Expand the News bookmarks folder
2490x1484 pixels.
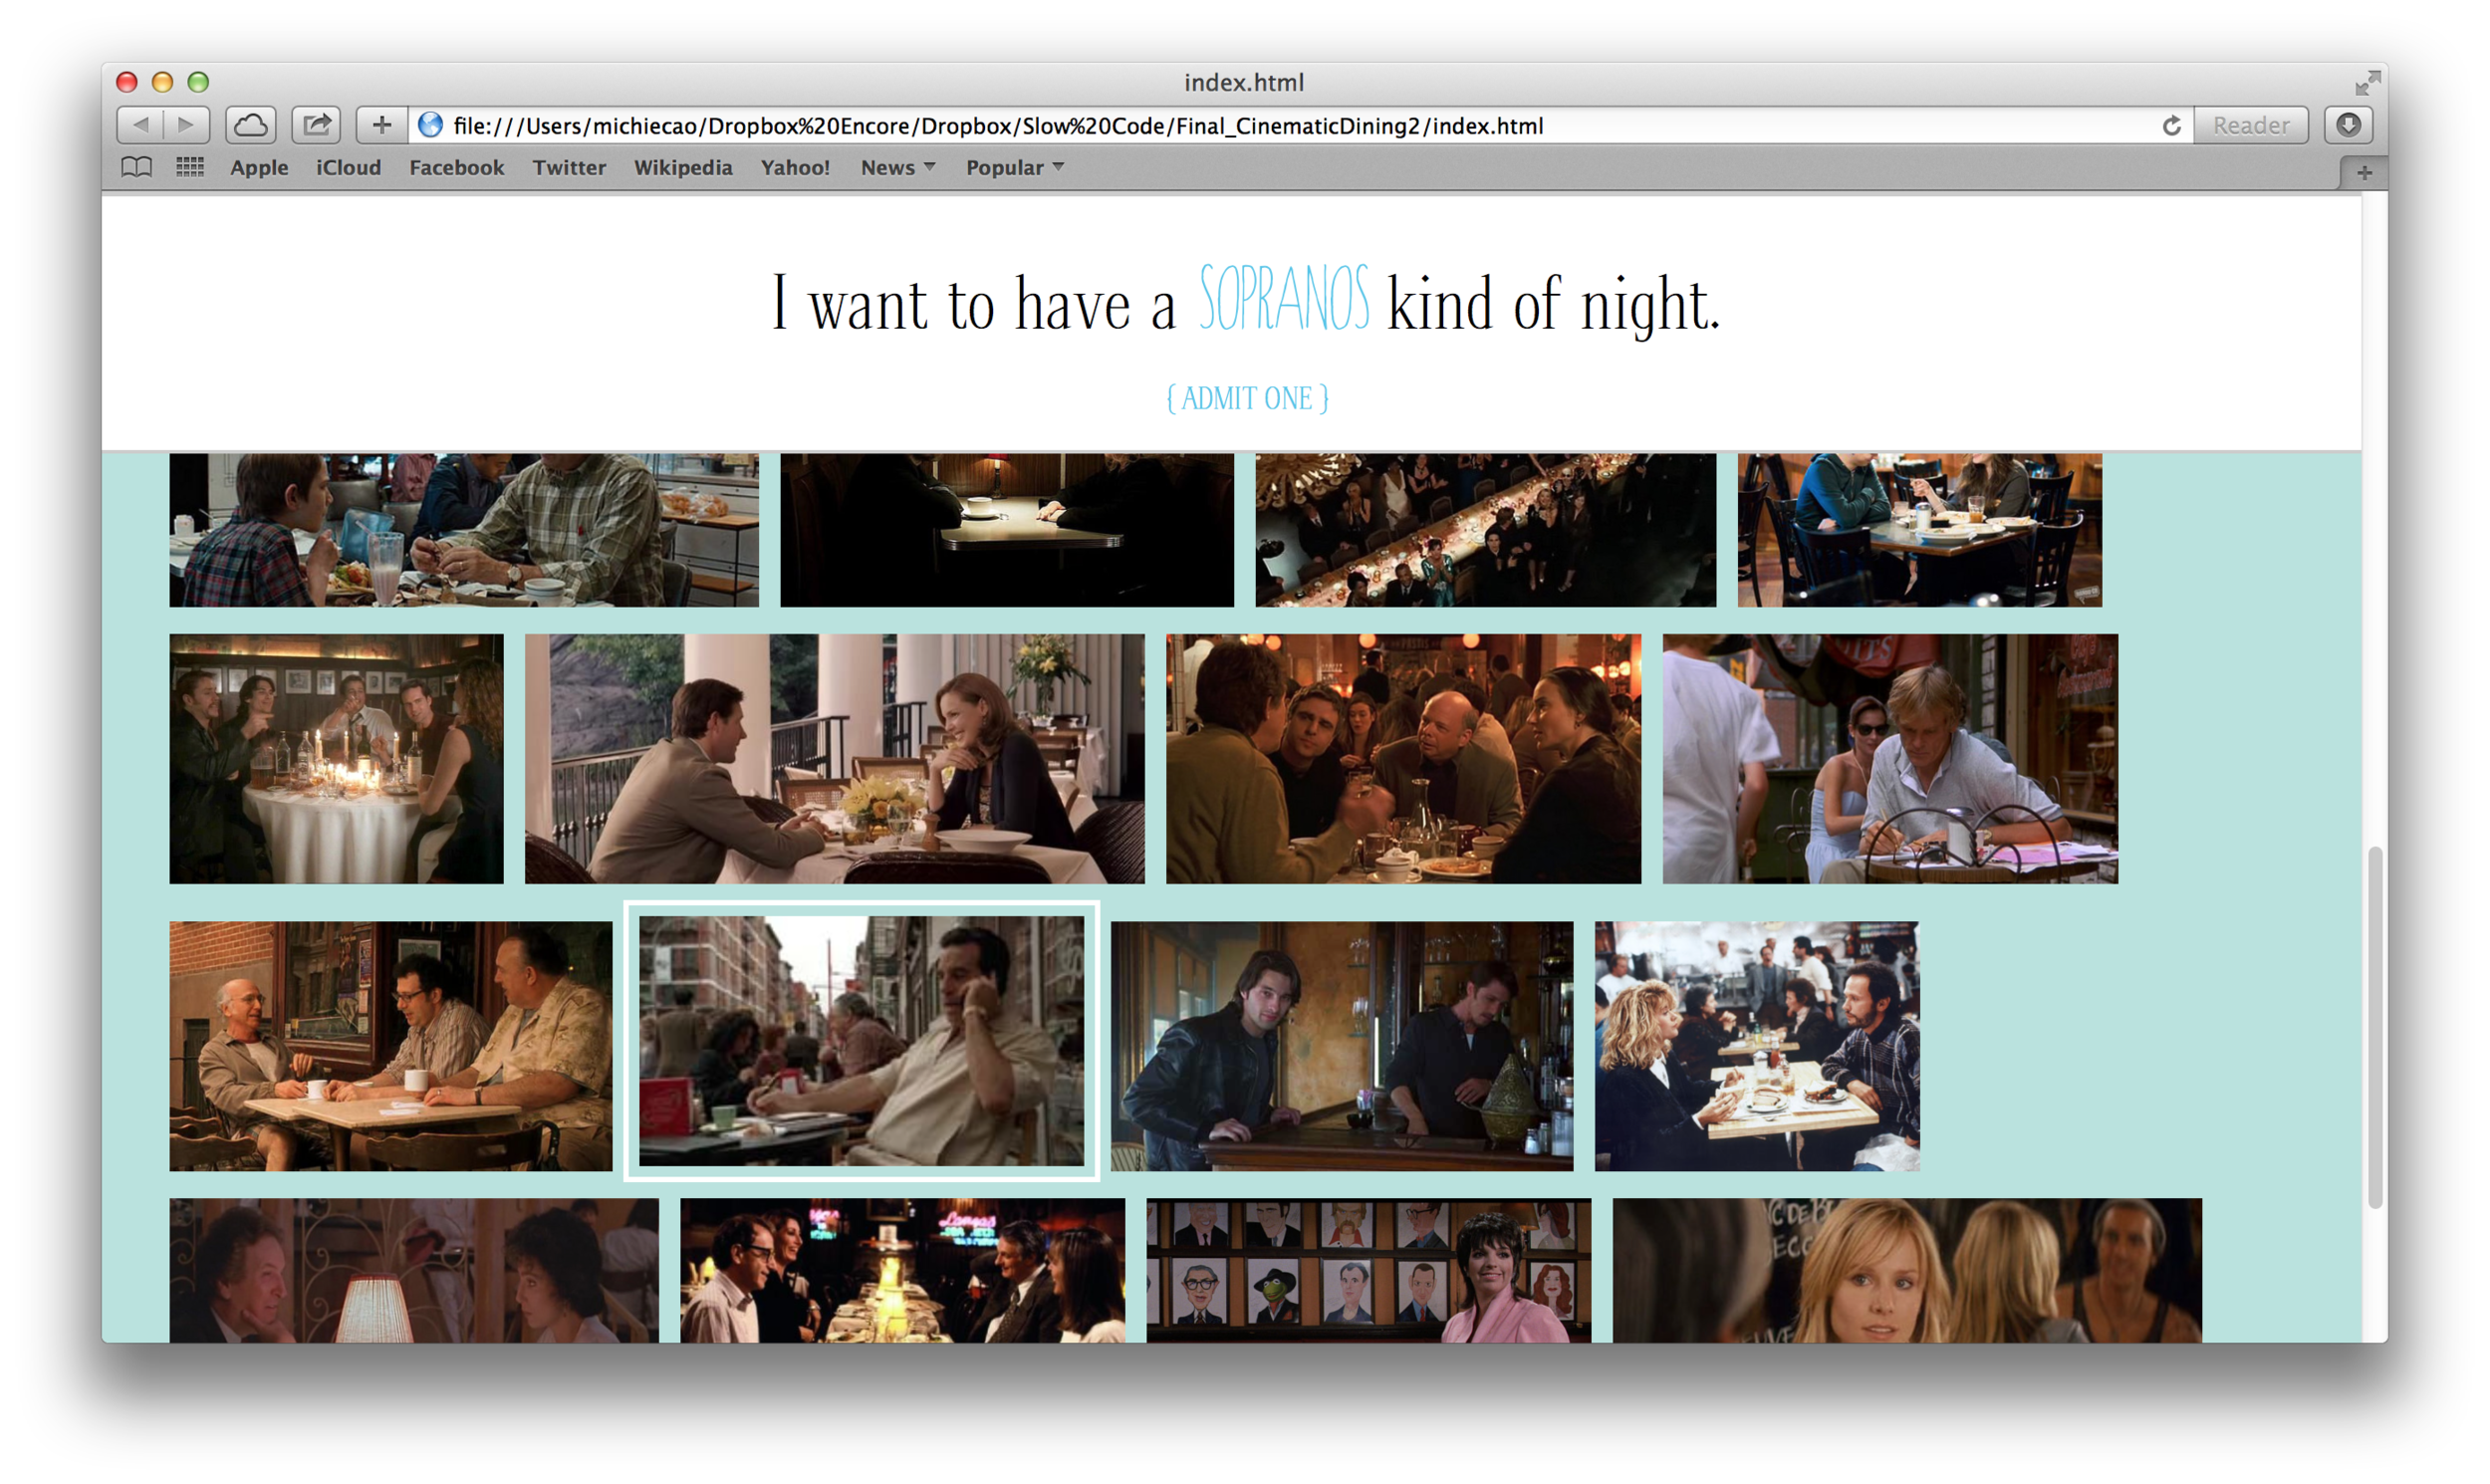[x=898, y=168]
